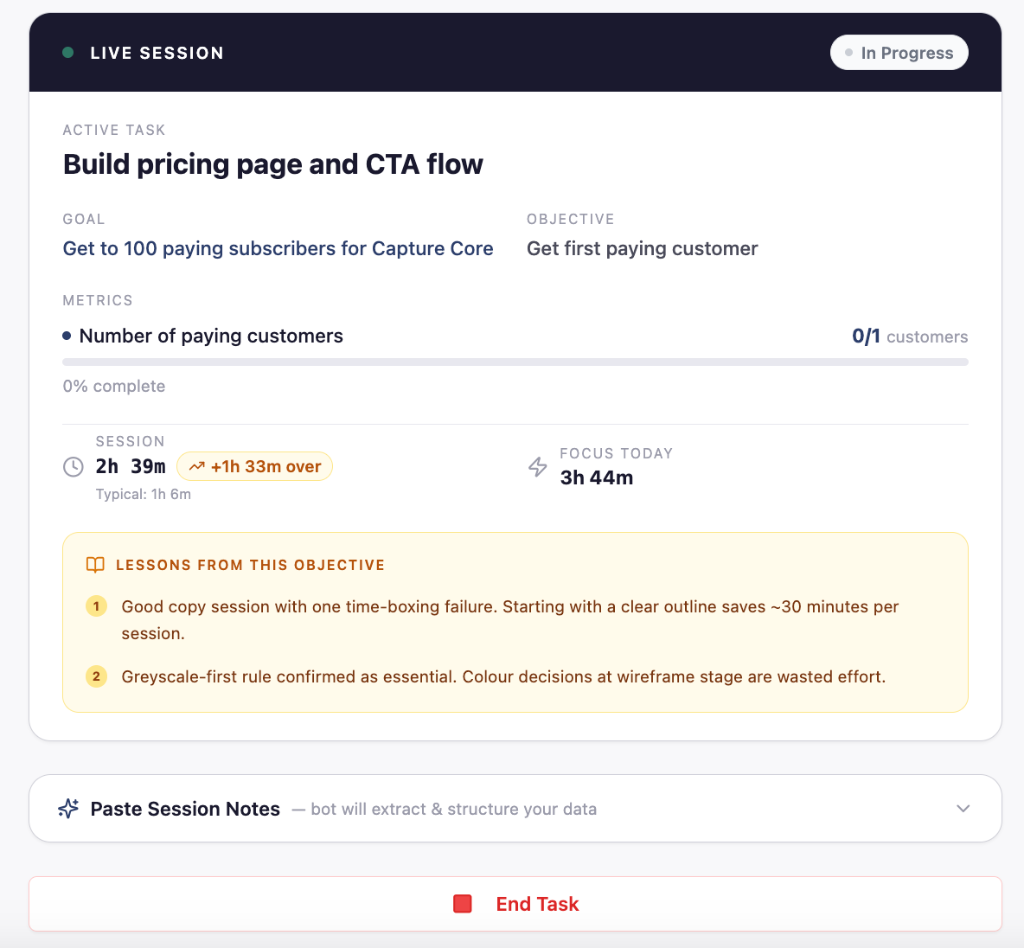Click the trend arrow in the over-time badge
The width and height of the screenshot is (1024, 948).
coord(197,467)
